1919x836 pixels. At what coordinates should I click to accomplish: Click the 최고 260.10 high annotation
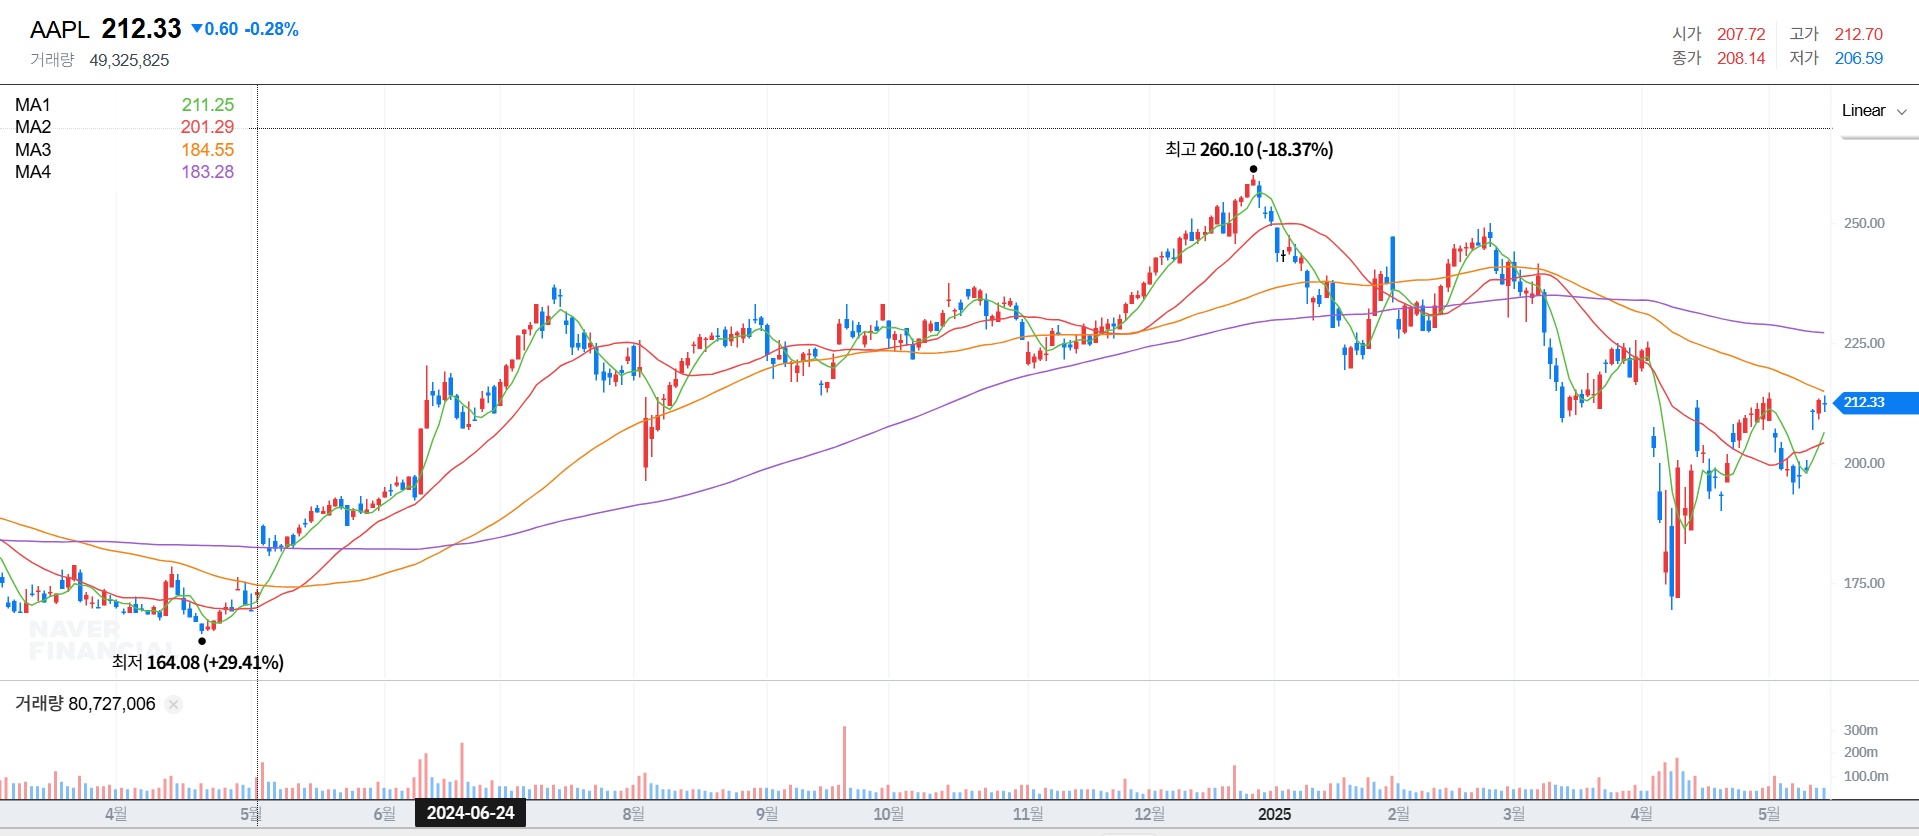pyautogui.click(x=1249, y=150)
